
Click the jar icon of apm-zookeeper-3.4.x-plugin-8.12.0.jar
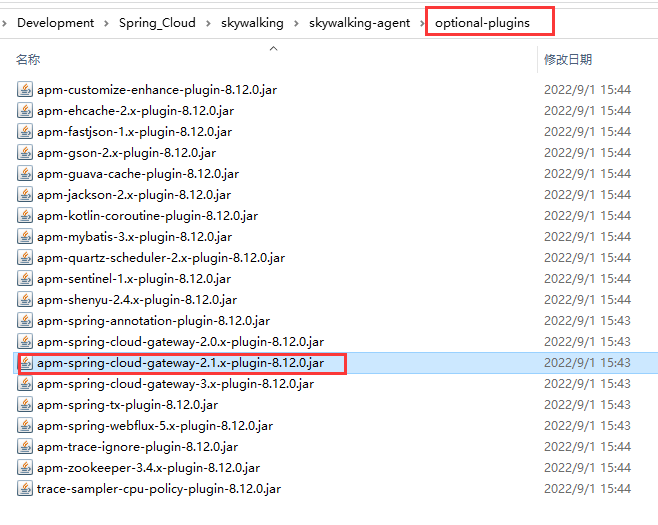pos(25,468)
